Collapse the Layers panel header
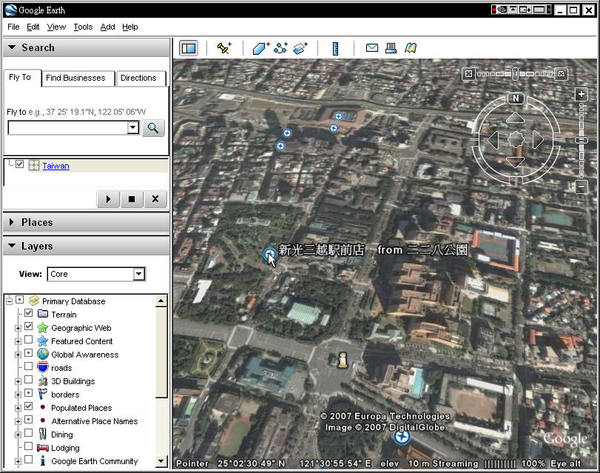Screen dimensions: 600x473 click(86, 246)
